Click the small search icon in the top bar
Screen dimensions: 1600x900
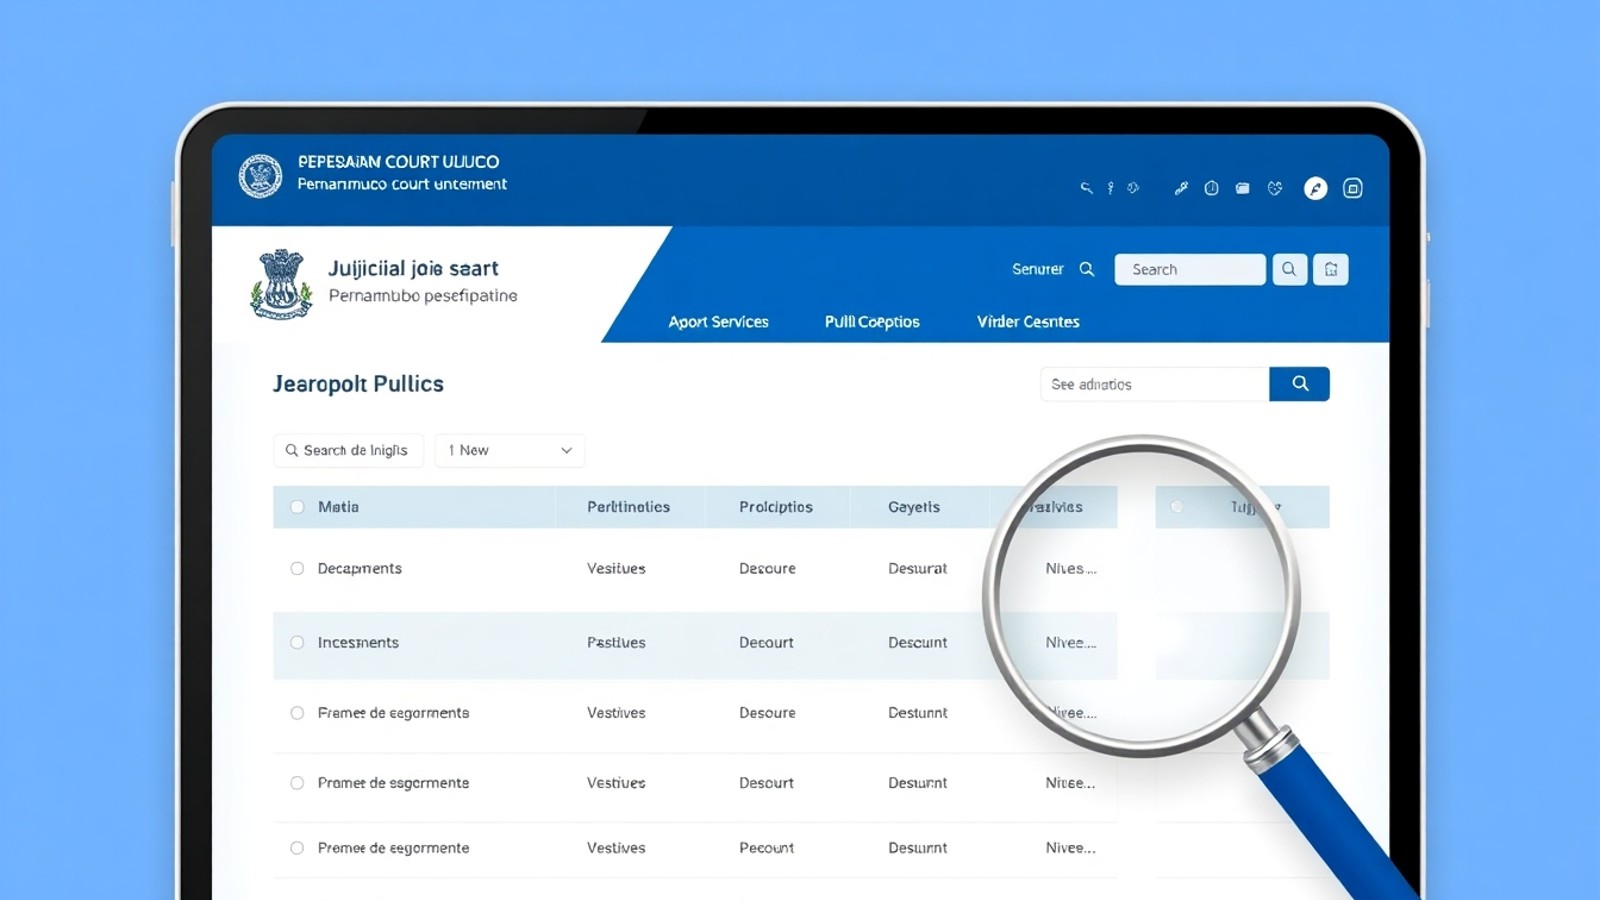(x=1086, y=188)
